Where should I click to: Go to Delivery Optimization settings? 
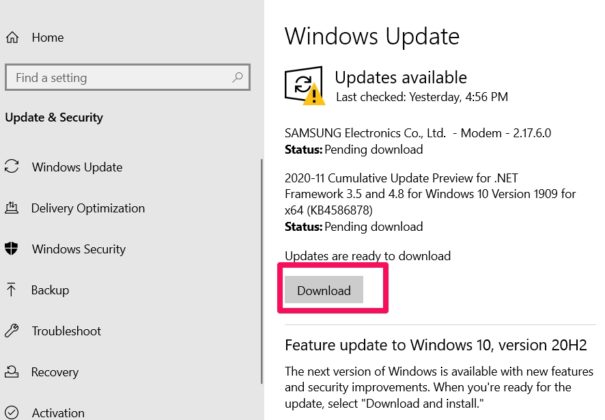[88, 208]
